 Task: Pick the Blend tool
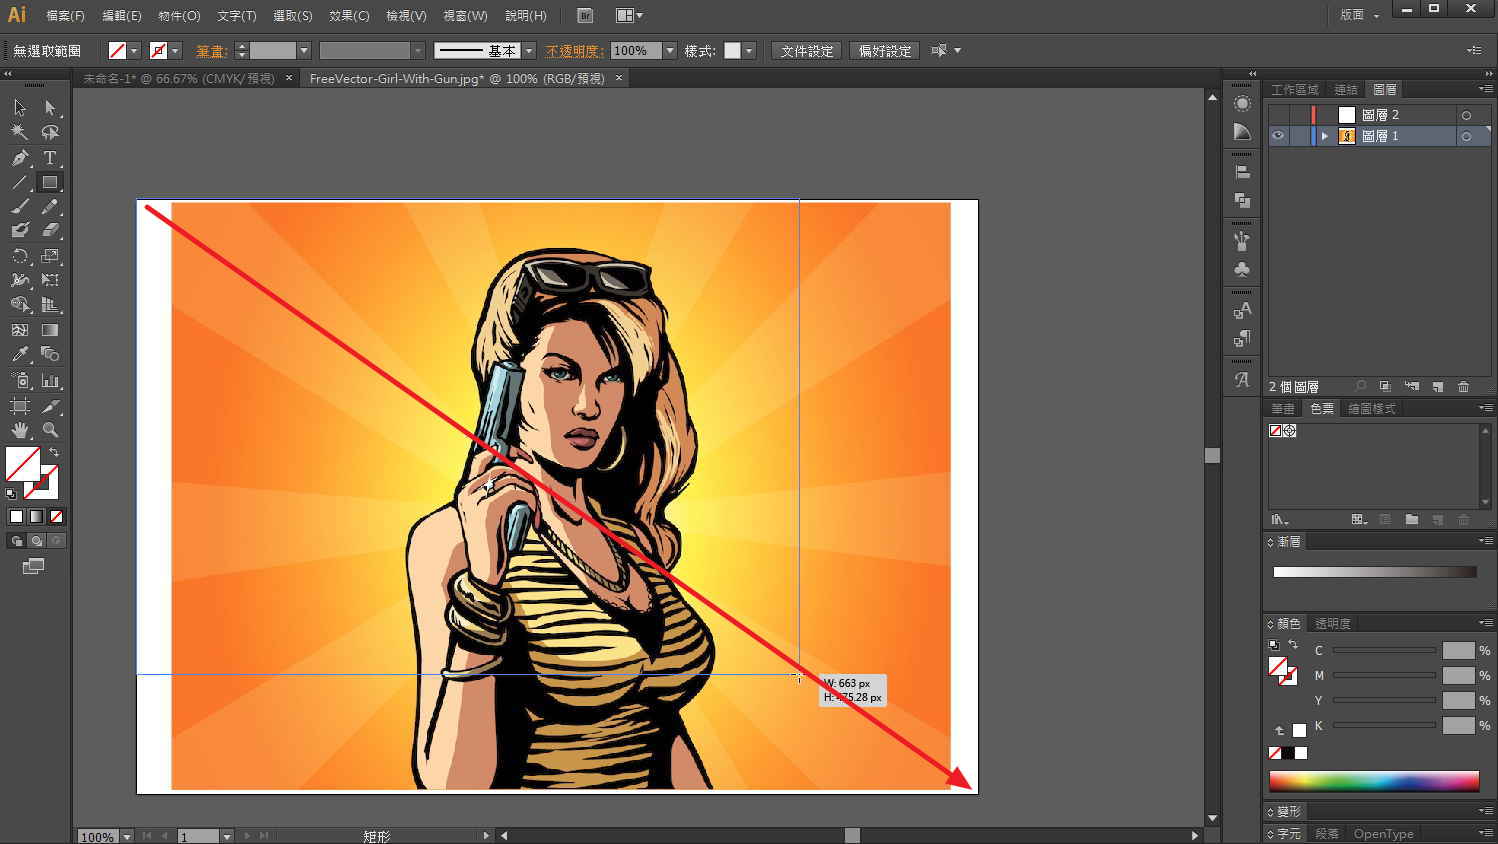click(x=50, y=355)
